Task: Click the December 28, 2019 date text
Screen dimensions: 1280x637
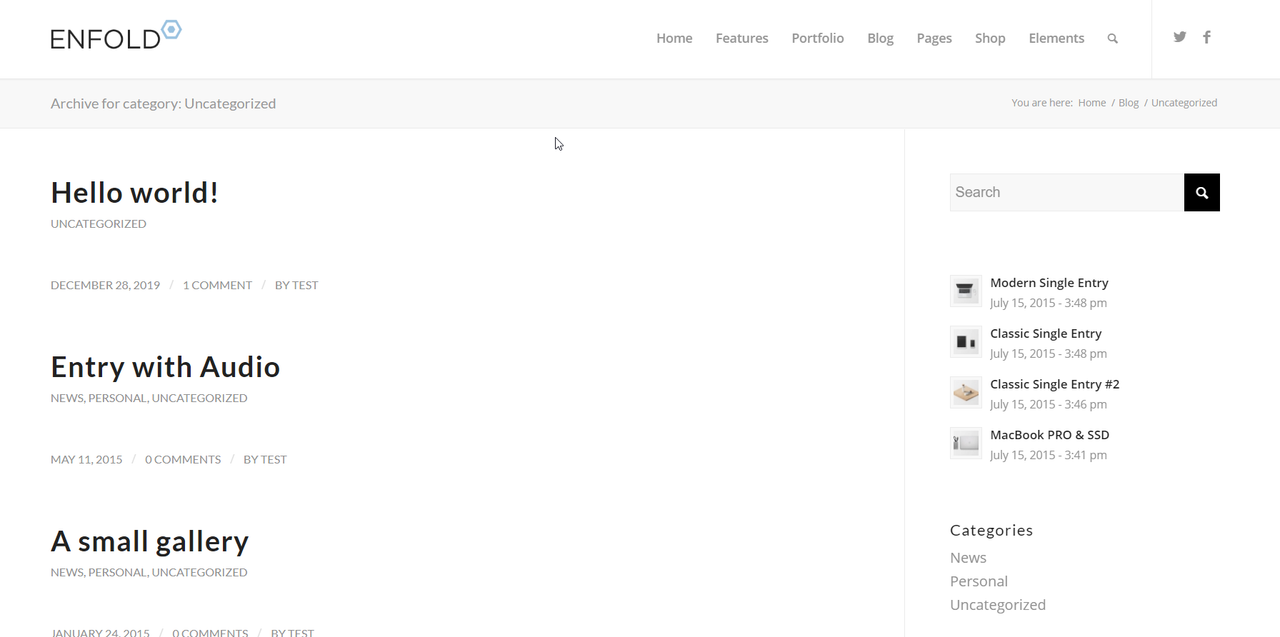Action: (105, 285)
